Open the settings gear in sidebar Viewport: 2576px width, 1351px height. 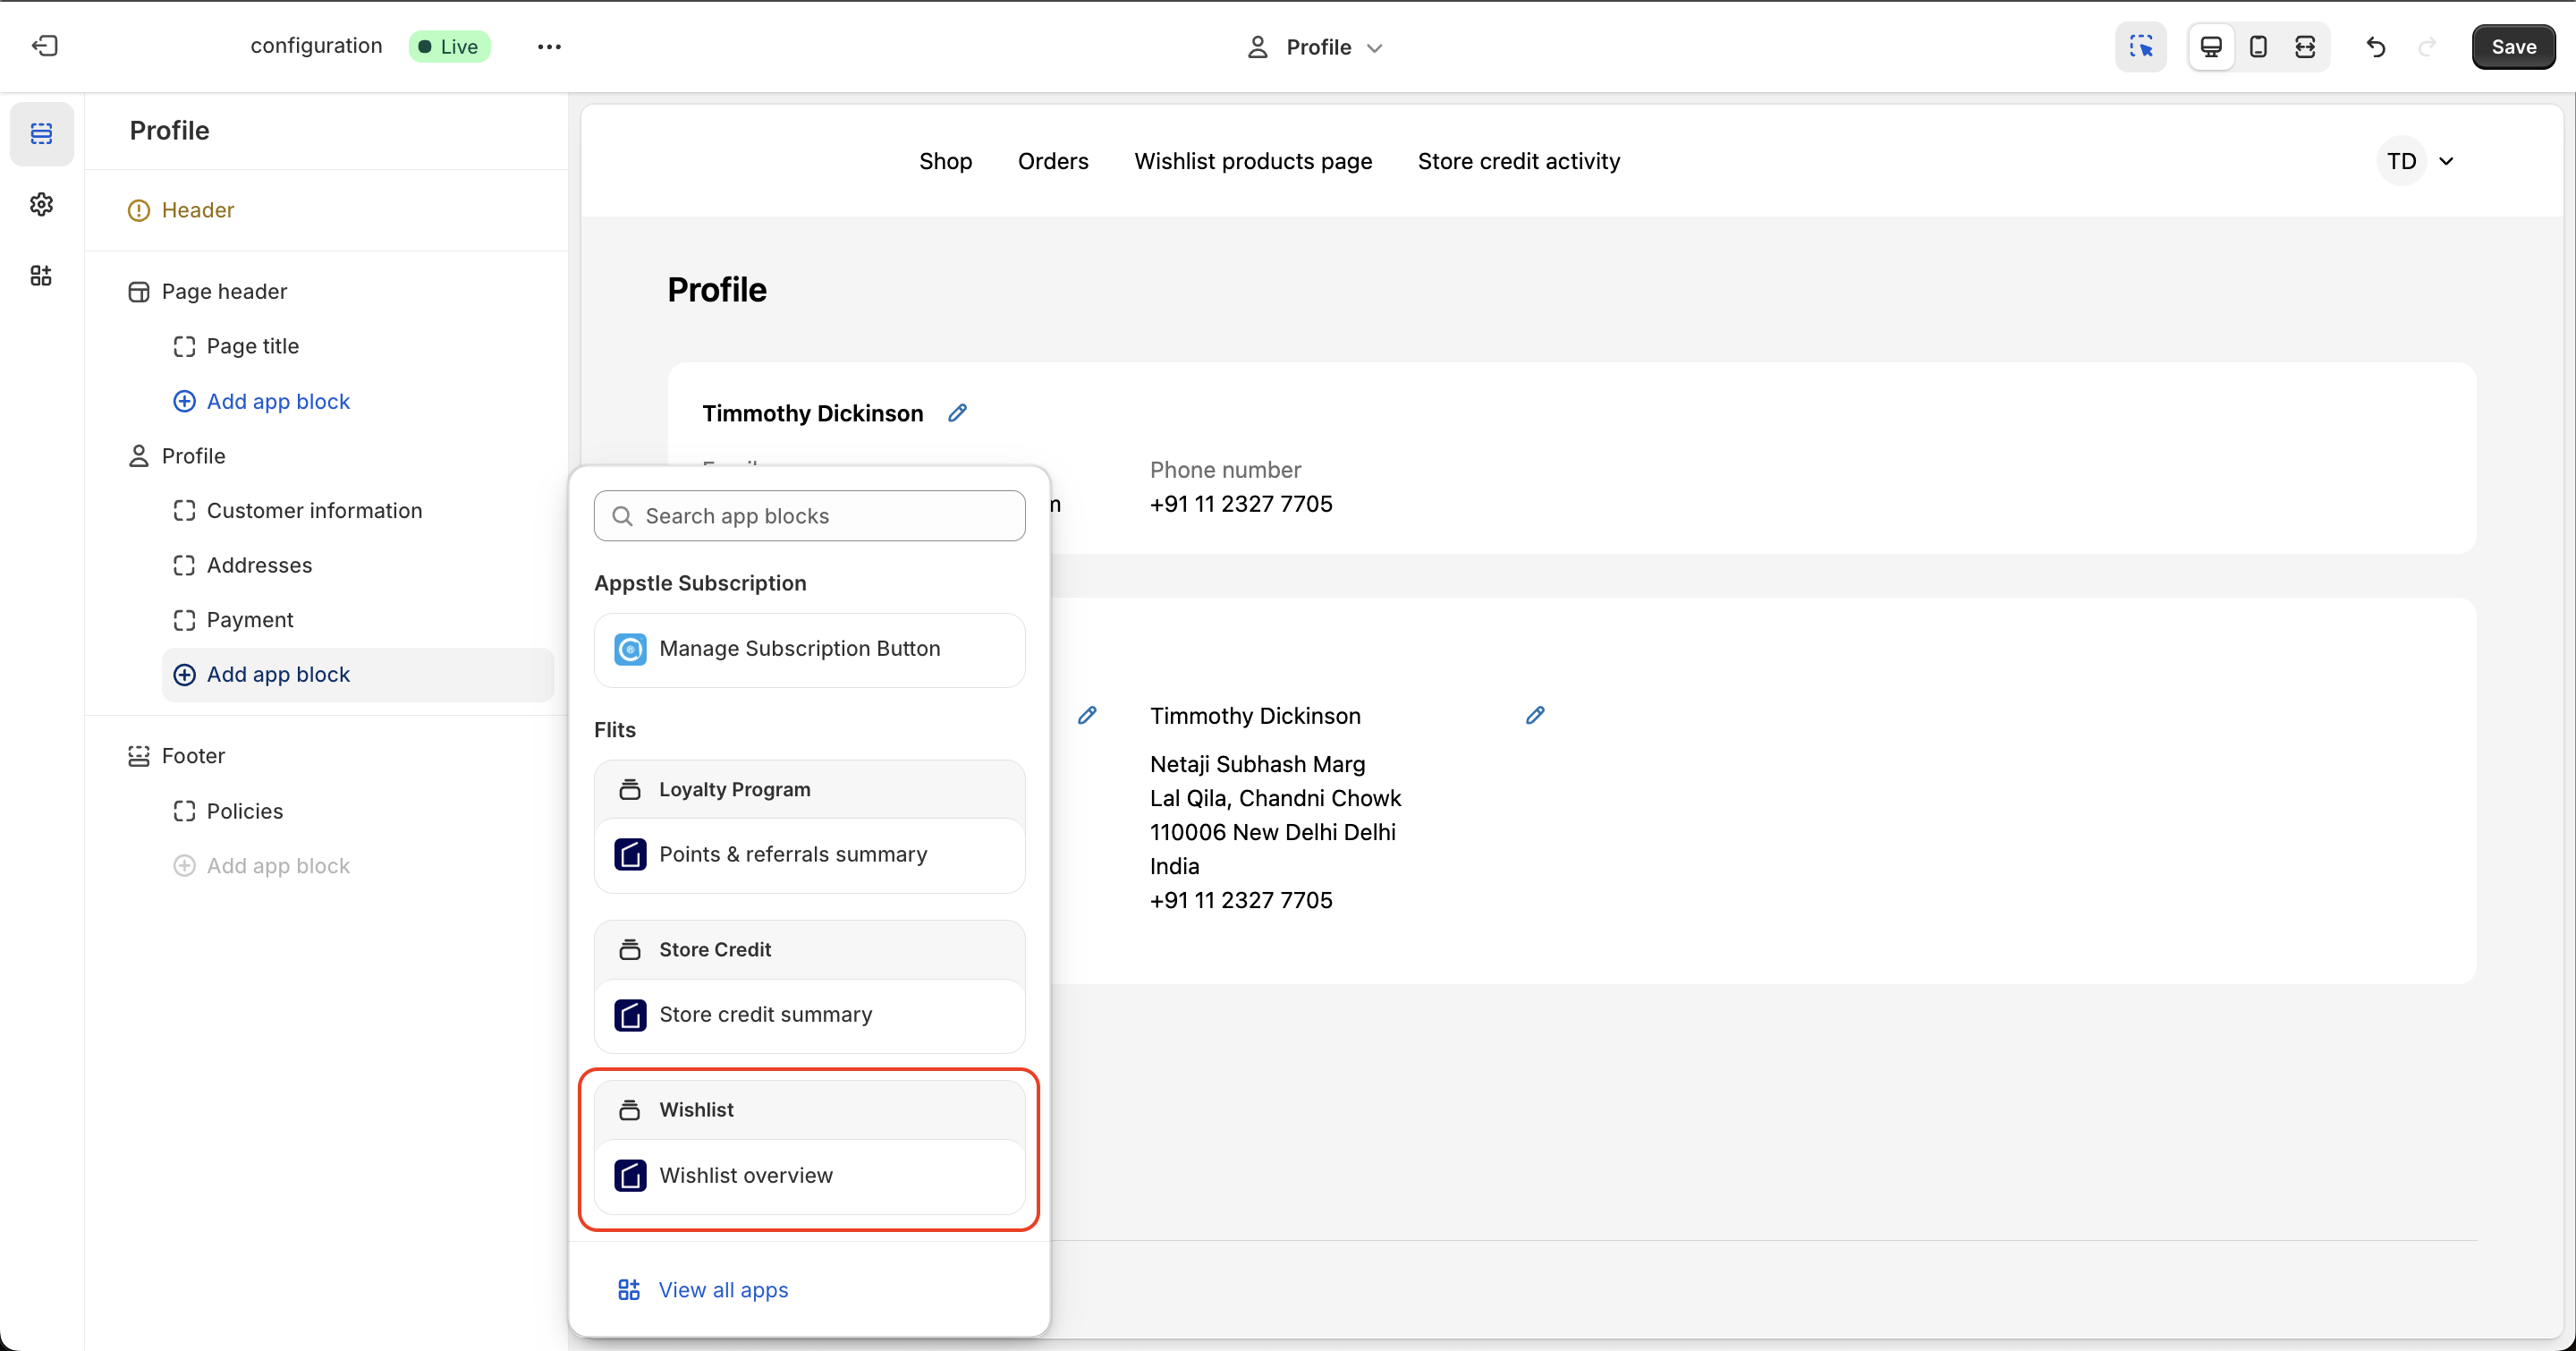click(x=41, y=204)
